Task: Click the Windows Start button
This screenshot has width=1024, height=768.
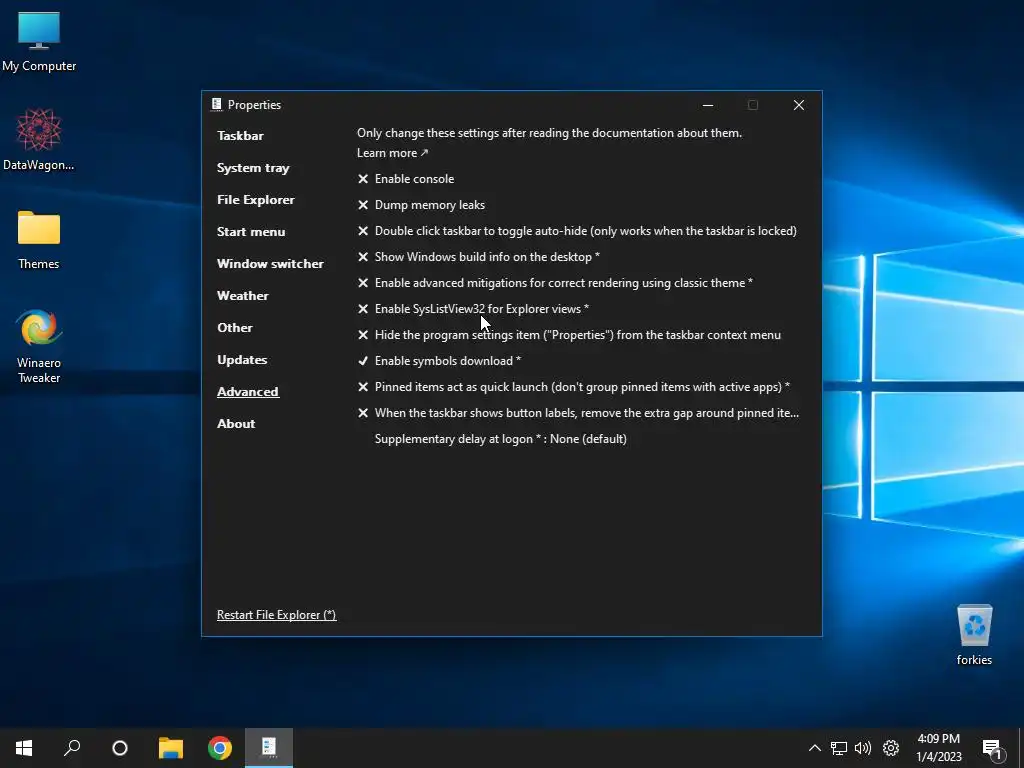Action: point(24,747)
